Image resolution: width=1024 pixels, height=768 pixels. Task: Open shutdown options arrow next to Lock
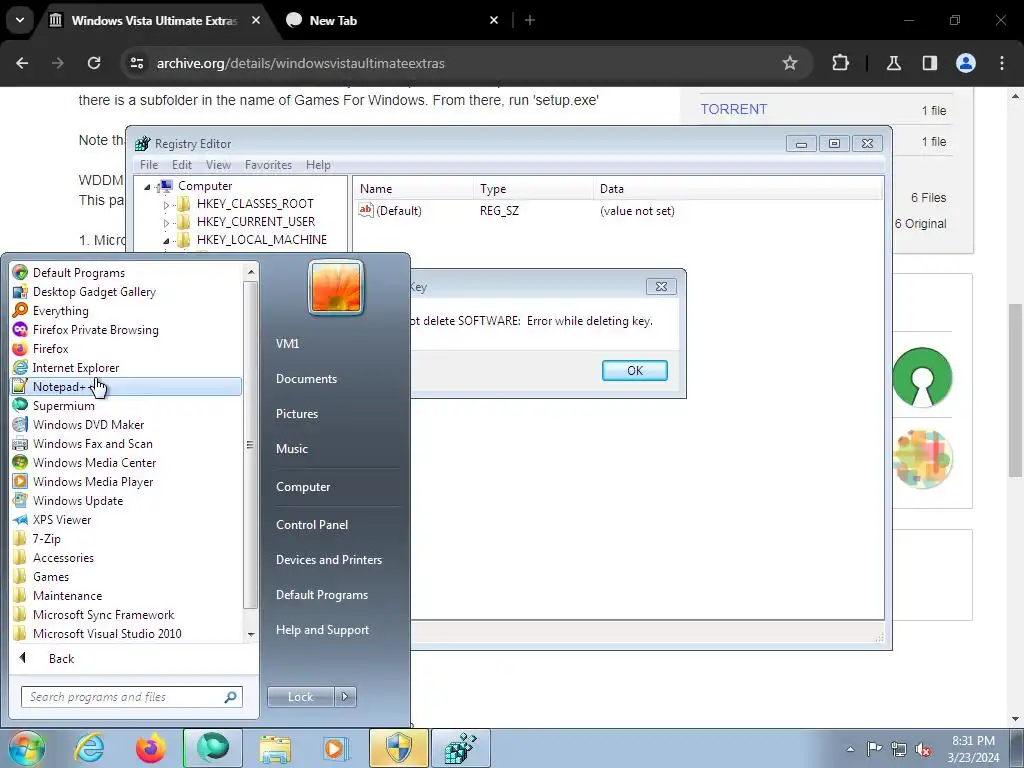click(345, 697)
